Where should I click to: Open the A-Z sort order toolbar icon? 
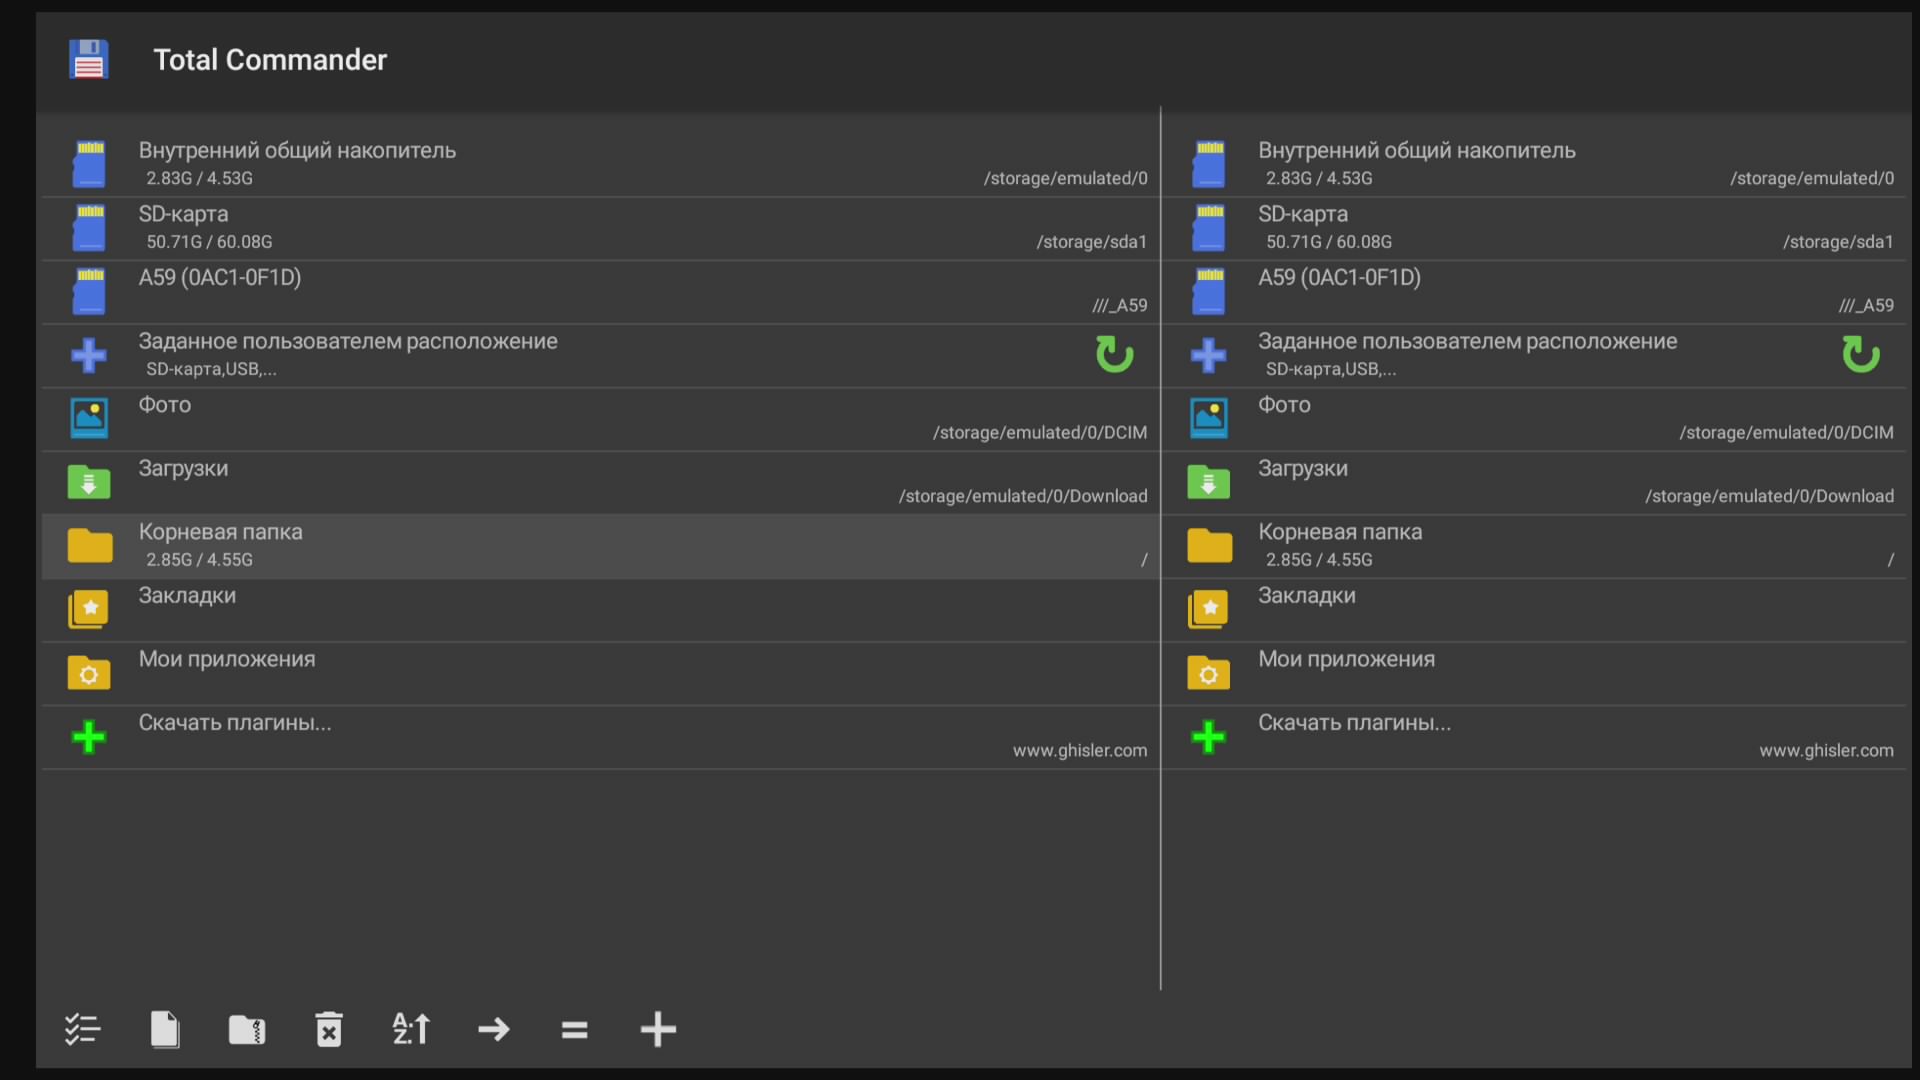[x=411, y=1029]
